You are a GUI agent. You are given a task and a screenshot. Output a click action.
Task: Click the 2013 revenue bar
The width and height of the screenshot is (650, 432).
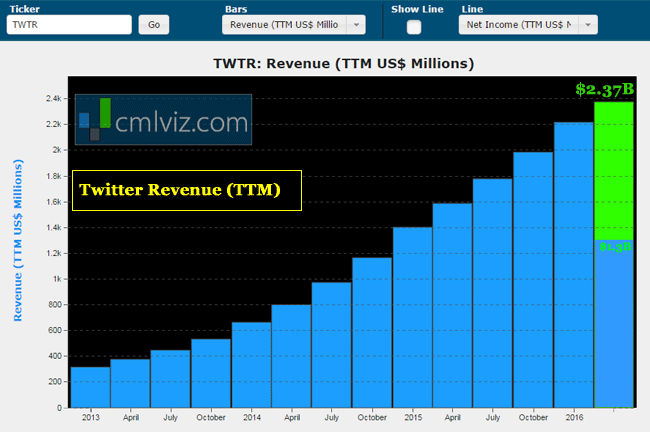point(90,387)
